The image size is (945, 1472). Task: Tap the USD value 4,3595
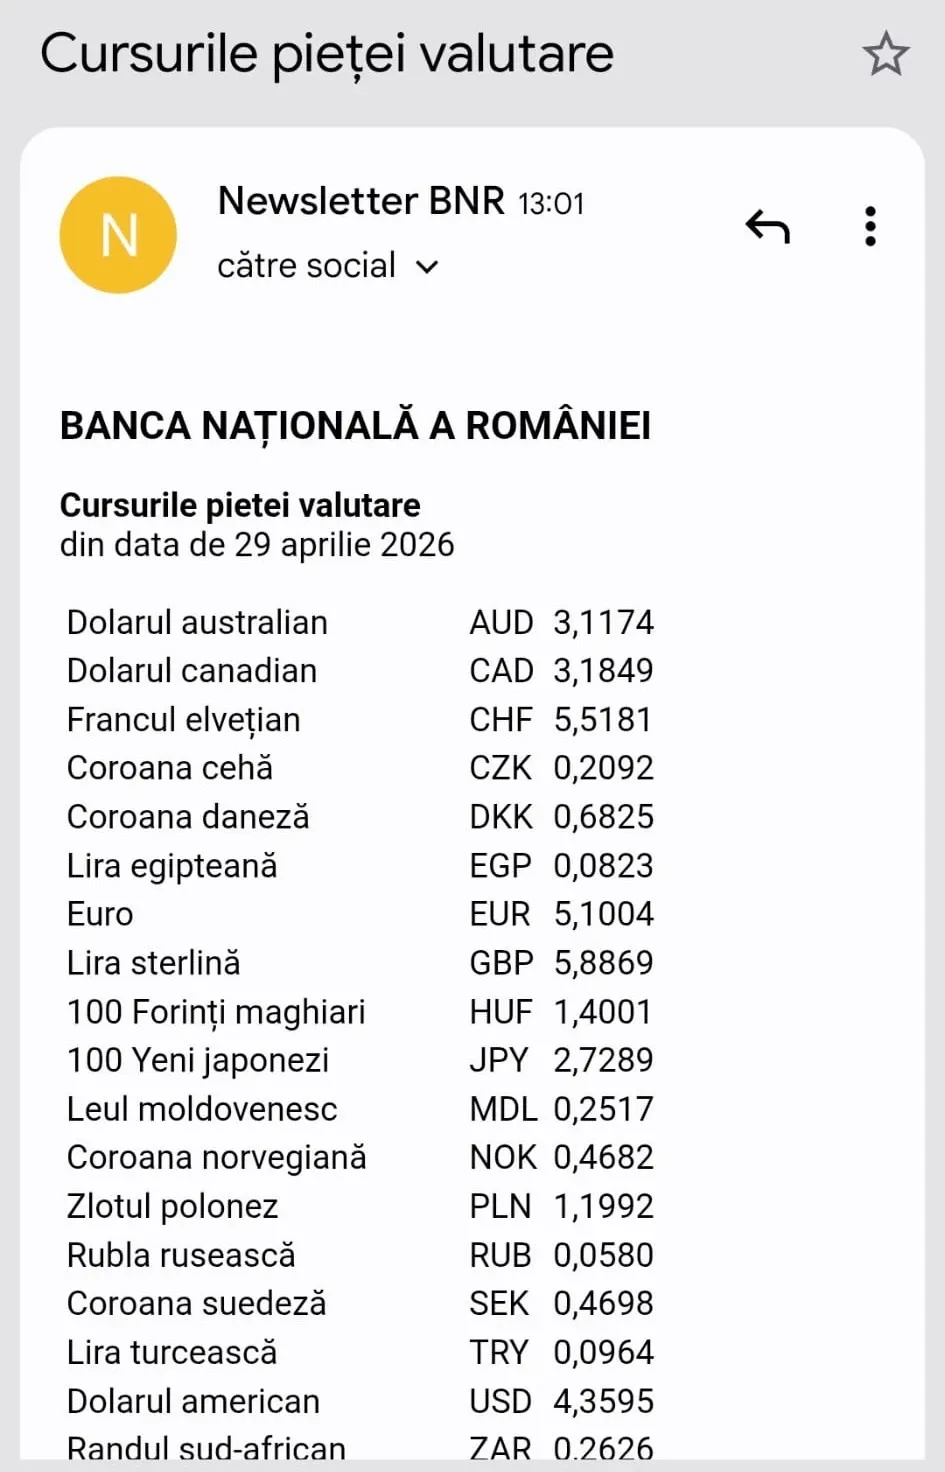pos(604,1401)
